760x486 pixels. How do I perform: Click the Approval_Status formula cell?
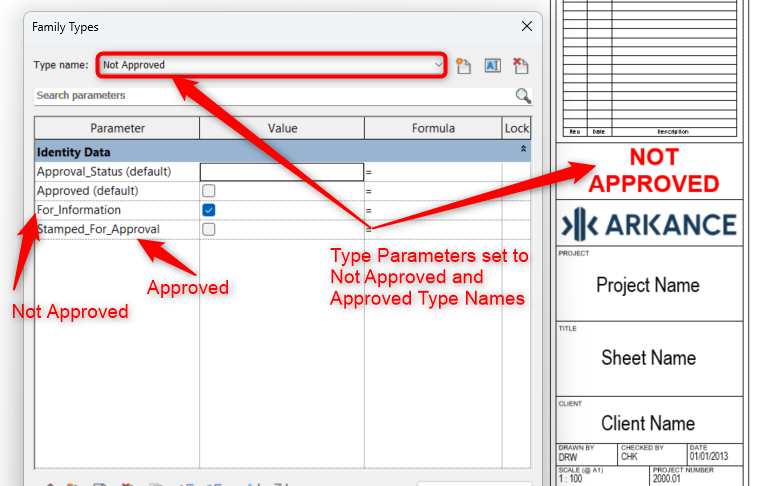(x=433, y=172)
